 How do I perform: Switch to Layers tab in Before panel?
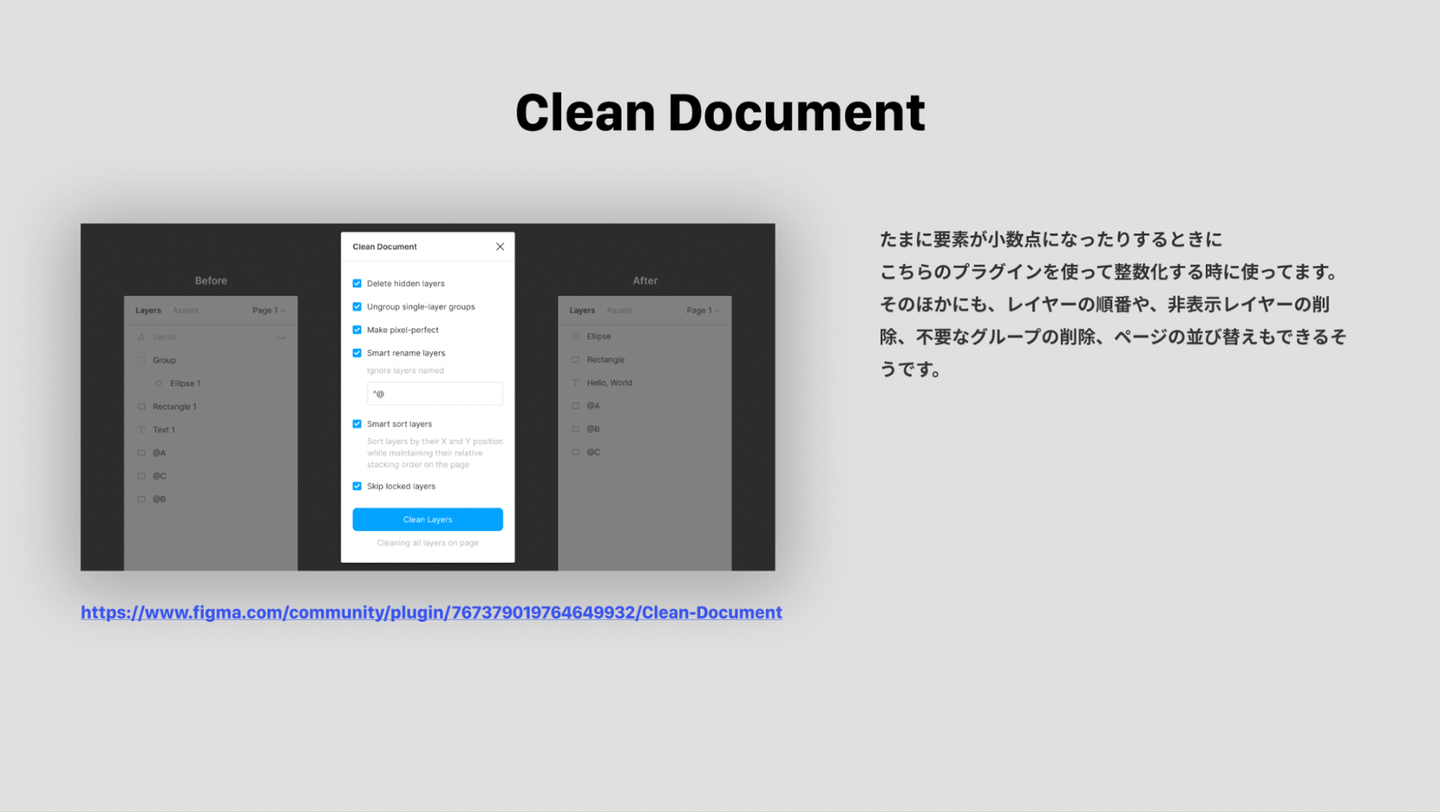click(x=148, y=310)
